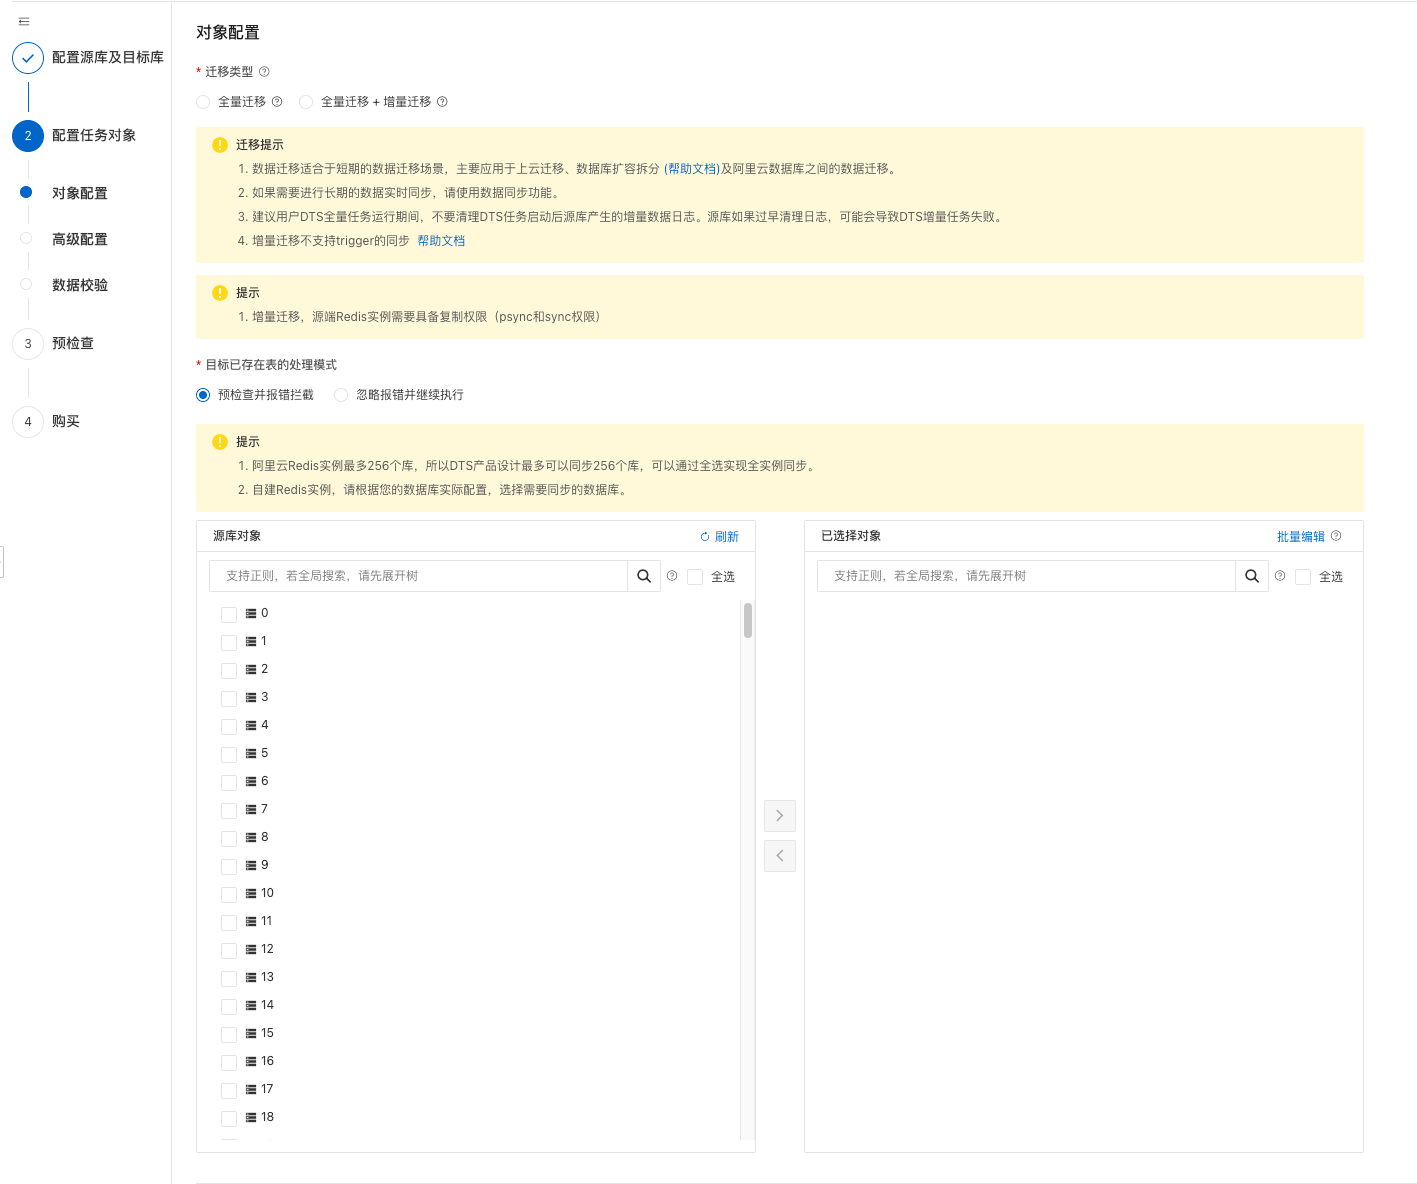The image size is (1417, 1184).
Task: Click 刷新 to refresh source objects
Action: [x=720, y=537]
